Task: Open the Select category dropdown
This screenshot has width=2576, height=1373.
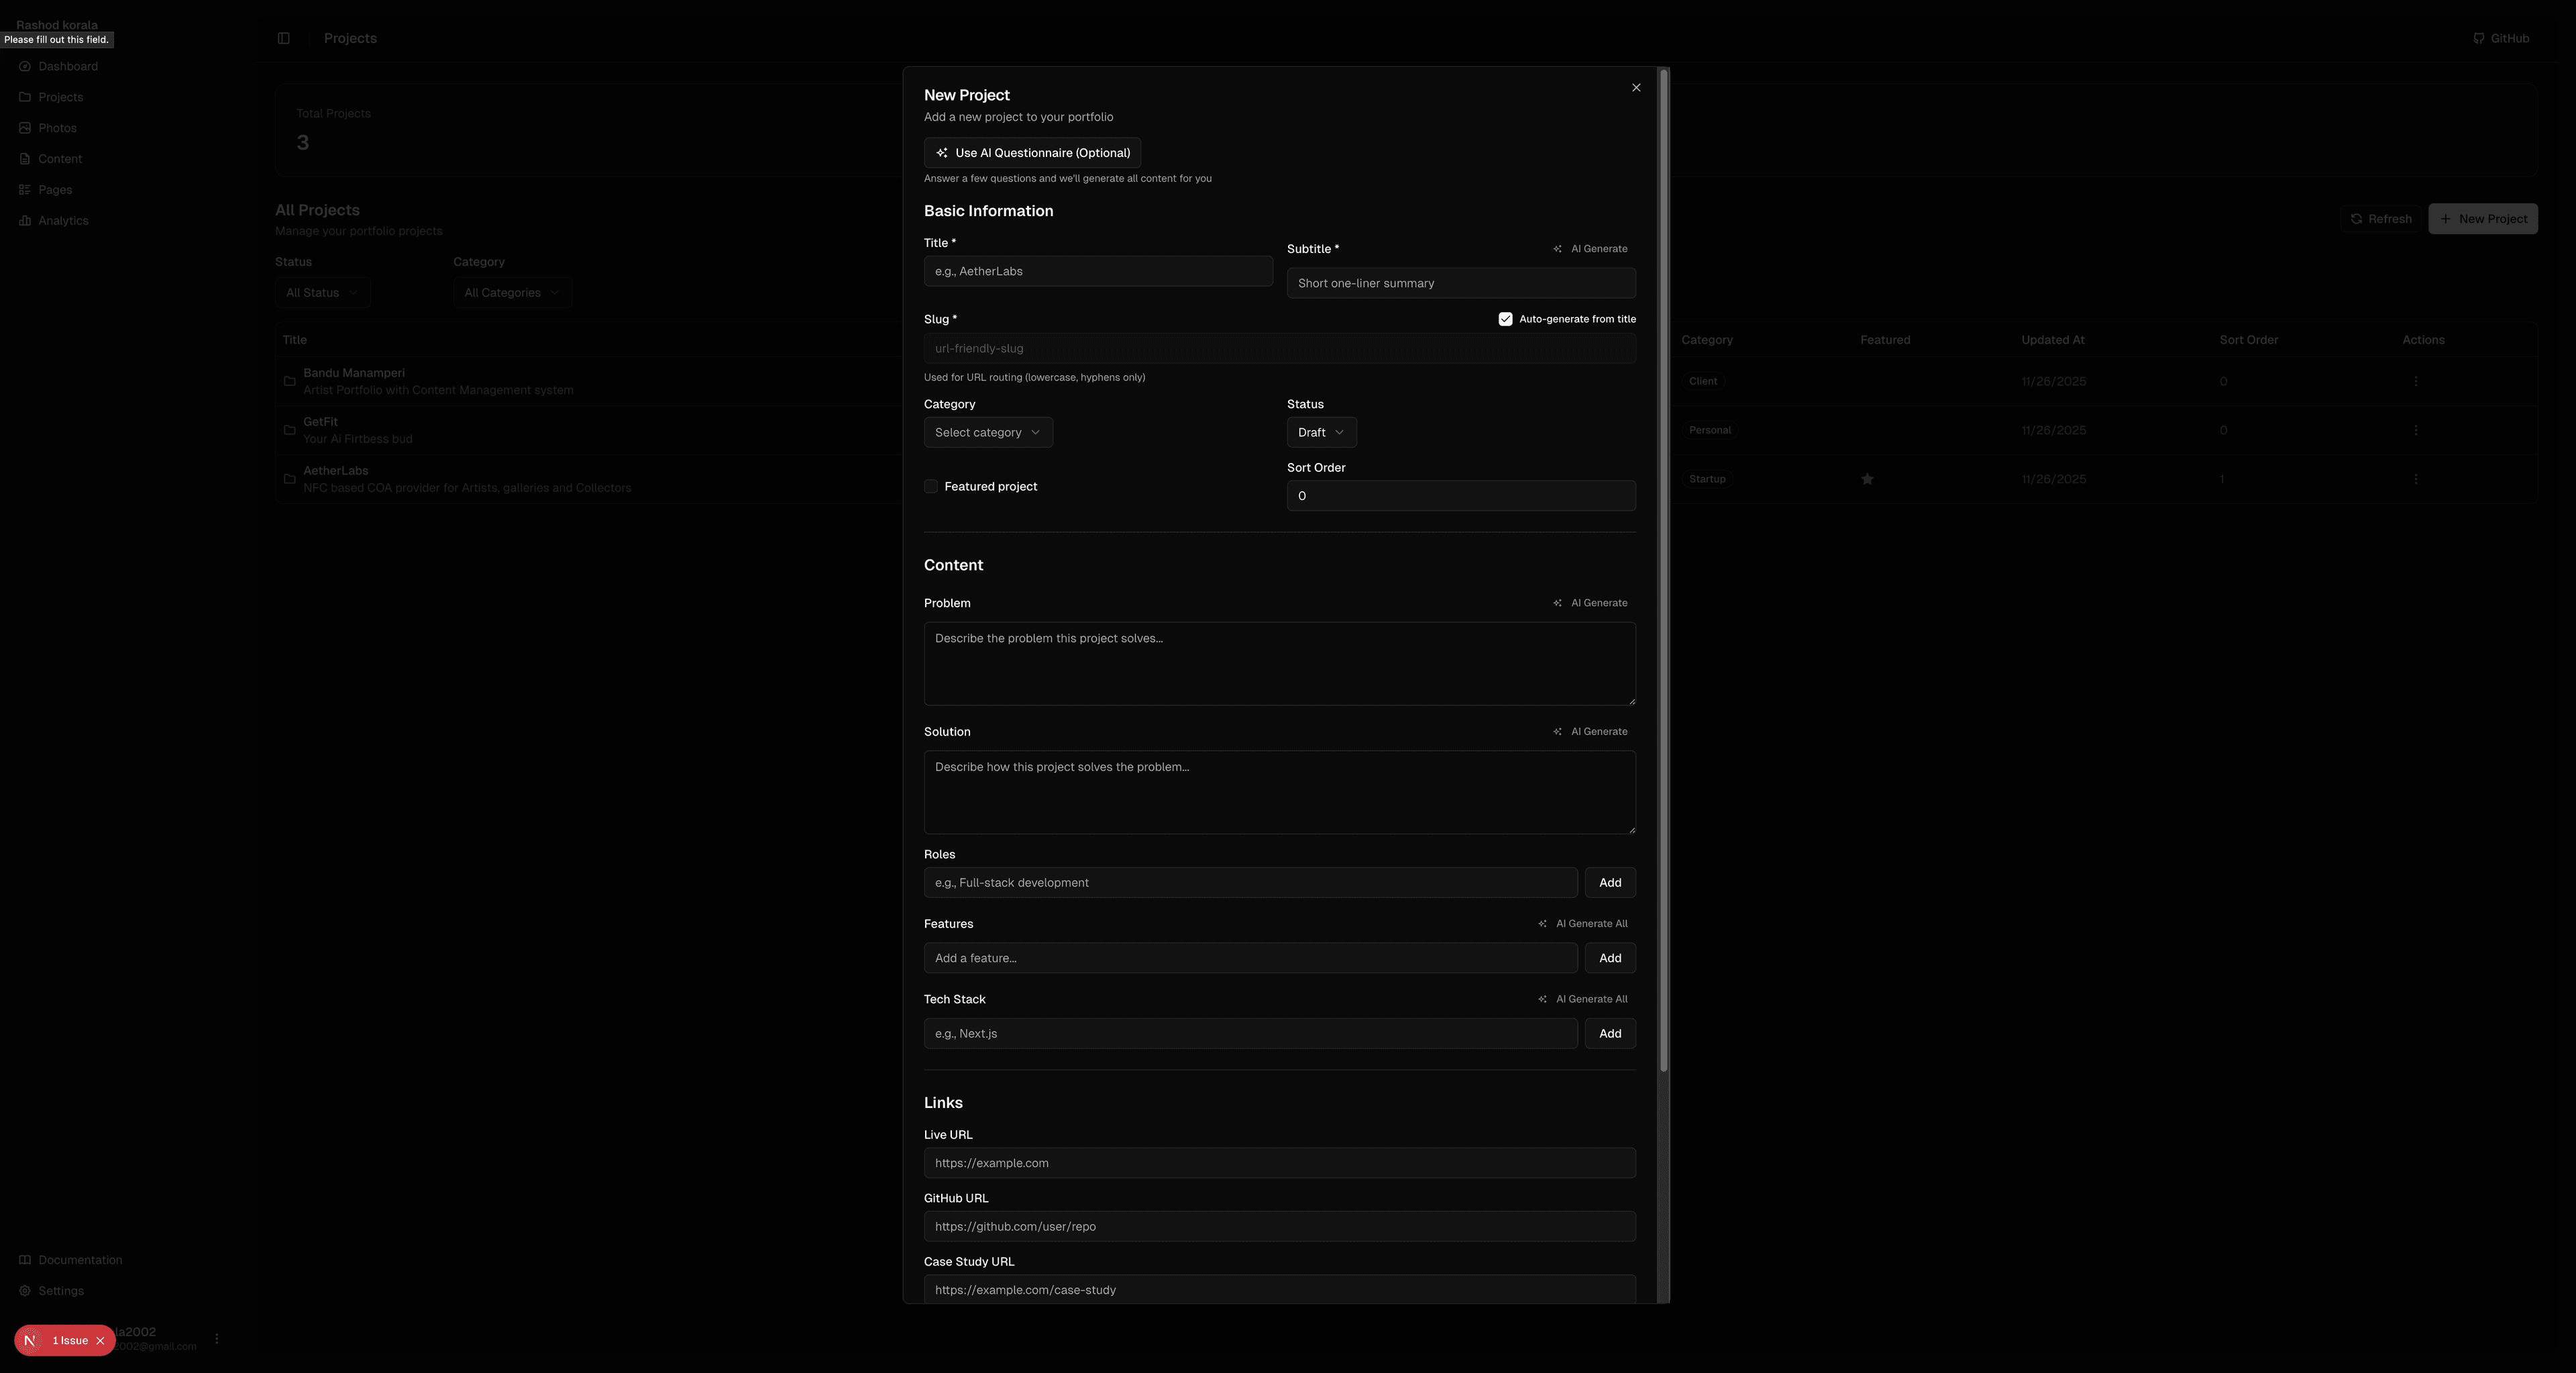Action: point(987,432)
